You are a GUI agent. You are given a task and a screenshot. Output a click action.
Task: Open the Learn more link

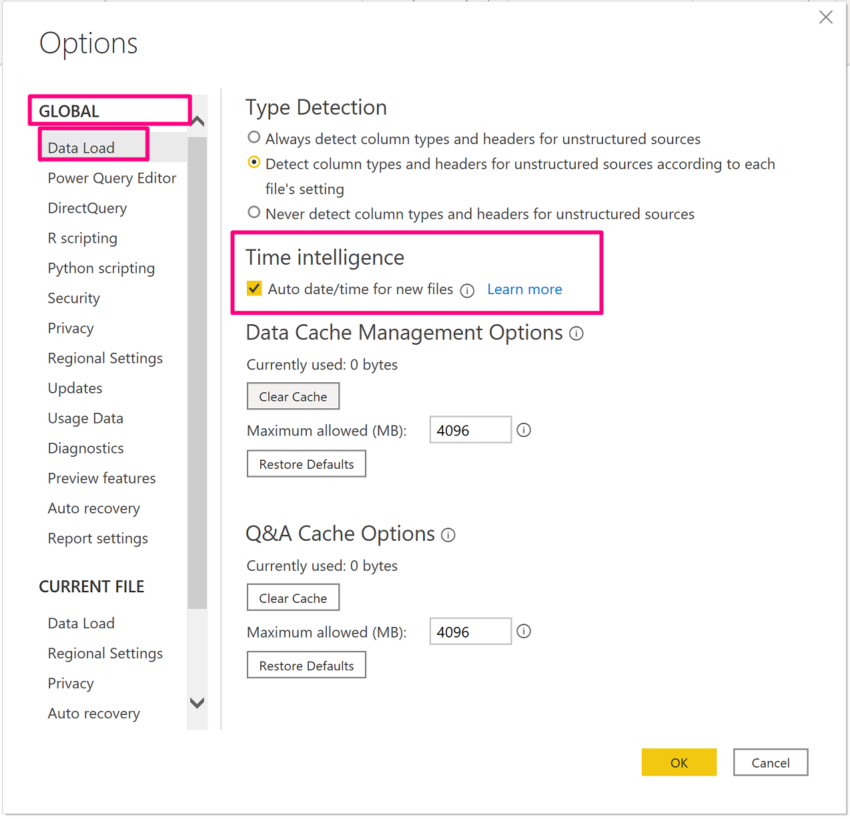[x=524, y=289]
